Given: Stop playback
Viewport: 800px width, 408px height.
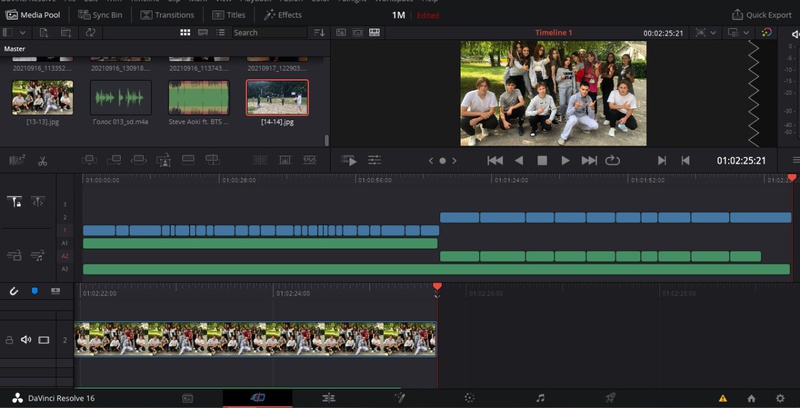Looking at the screenshot, I should click(542, 161).
